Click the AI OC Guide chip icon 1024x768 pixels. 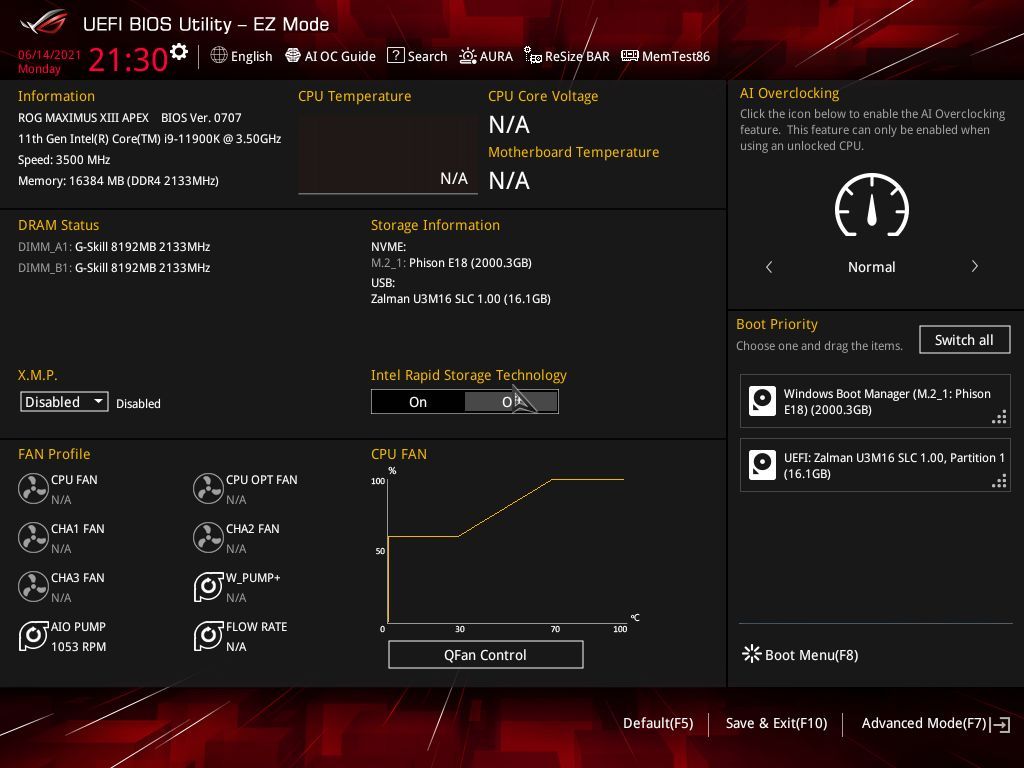click(293, 56)
